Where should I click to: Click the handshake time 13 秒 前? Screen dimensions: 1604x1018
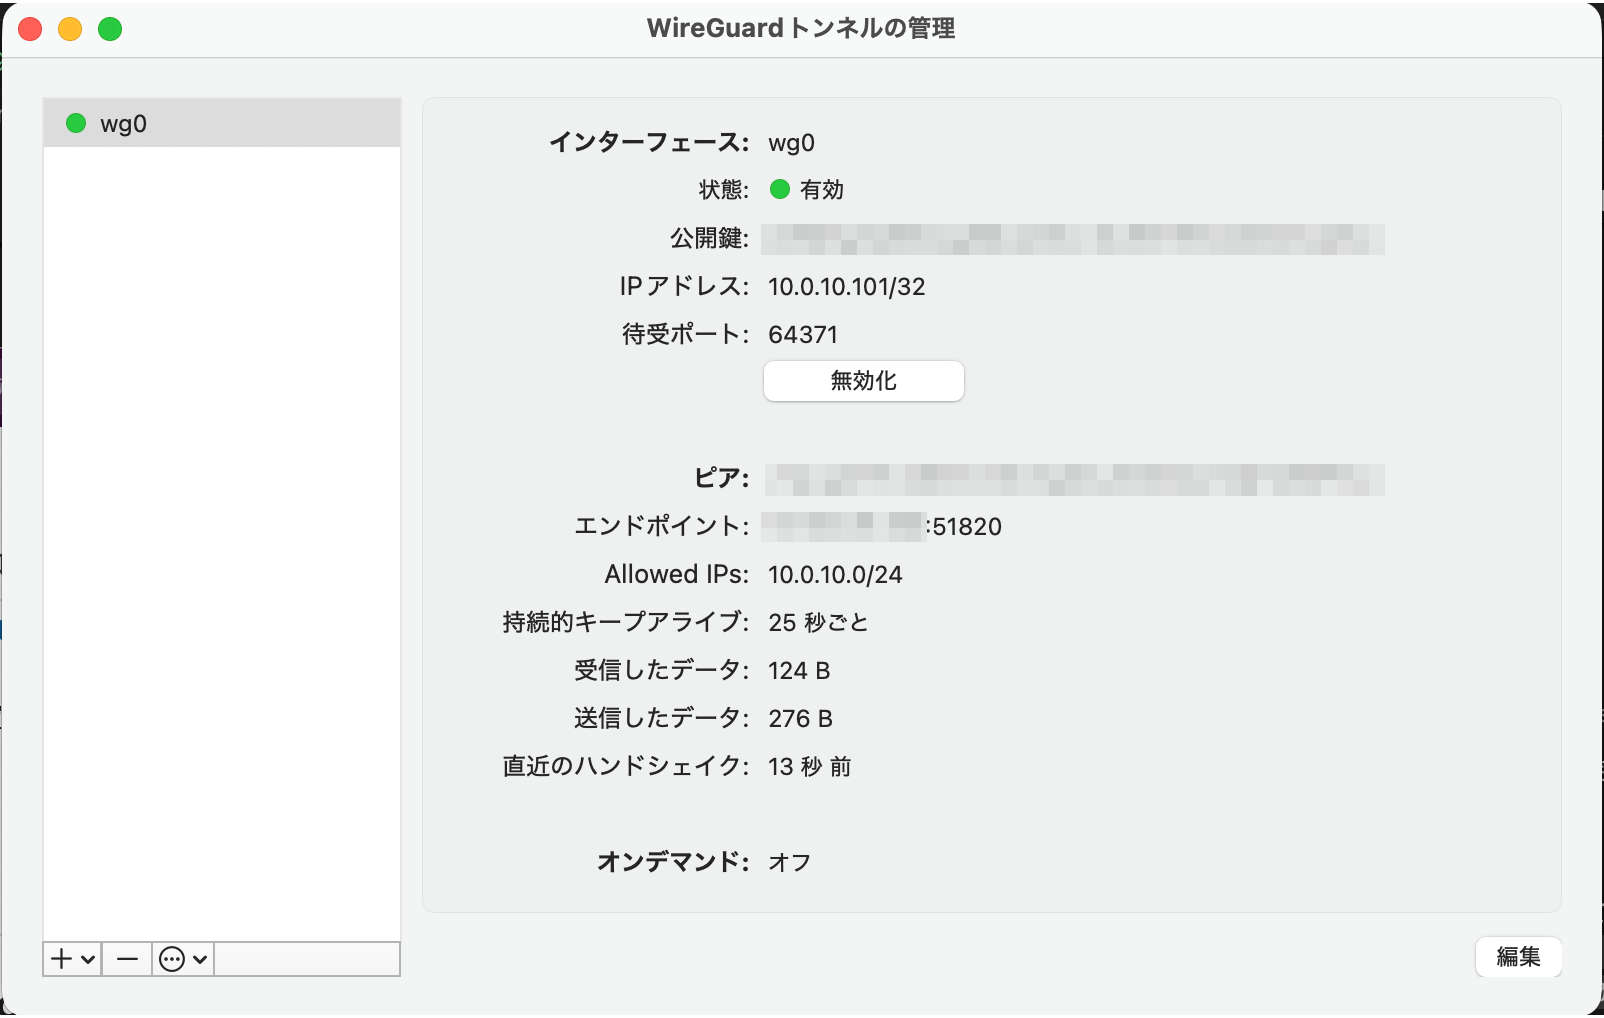(810, 766)
